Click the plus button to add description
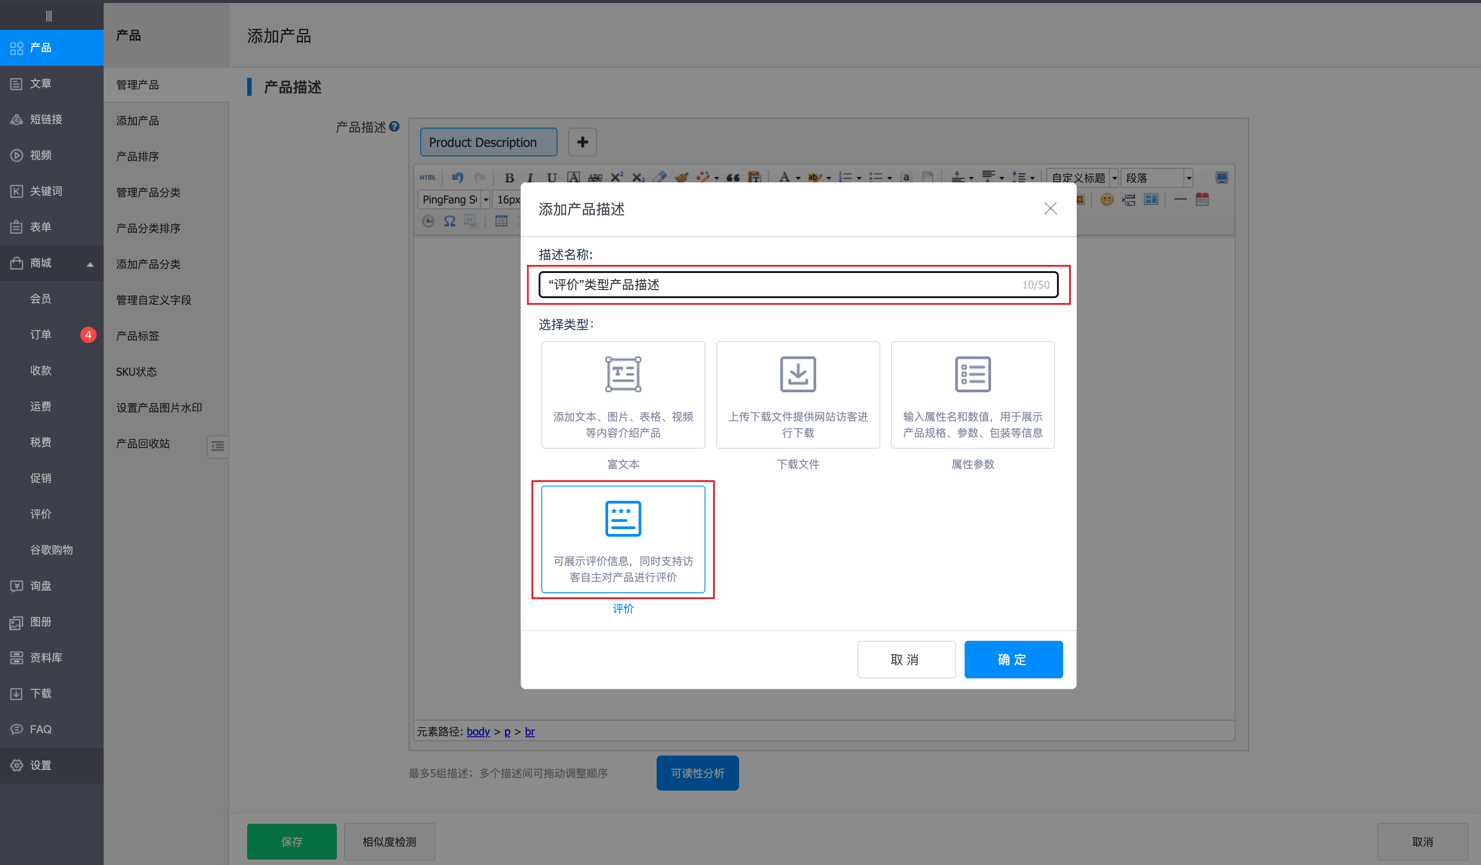1481x865 pixels. pos(582,142)
